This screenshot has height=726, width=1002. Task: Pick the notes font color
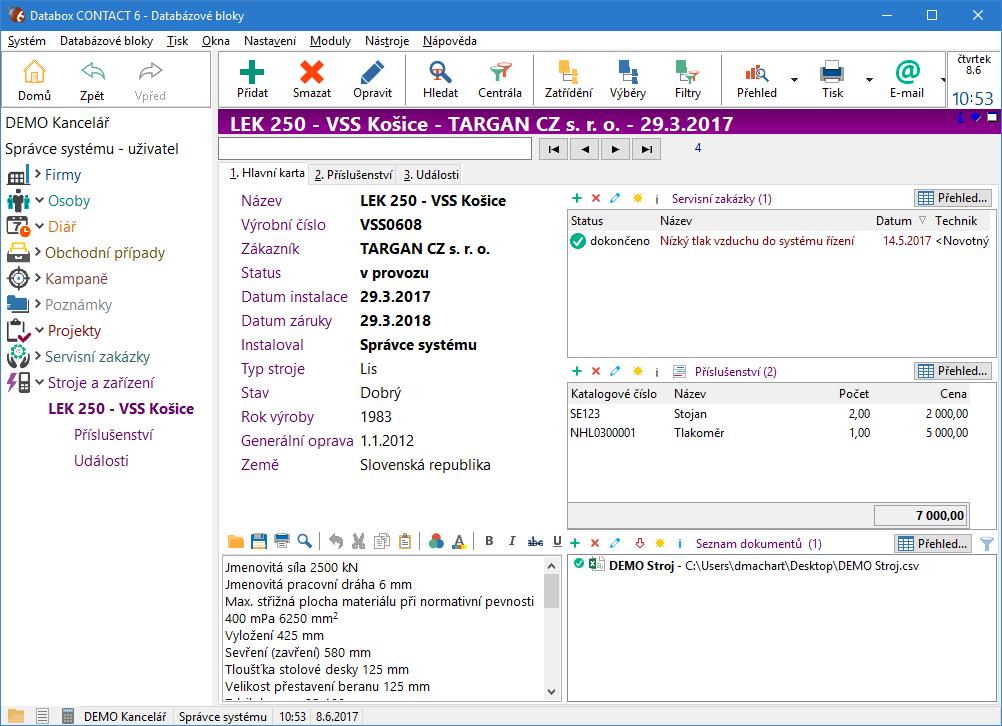click(459, 542)
